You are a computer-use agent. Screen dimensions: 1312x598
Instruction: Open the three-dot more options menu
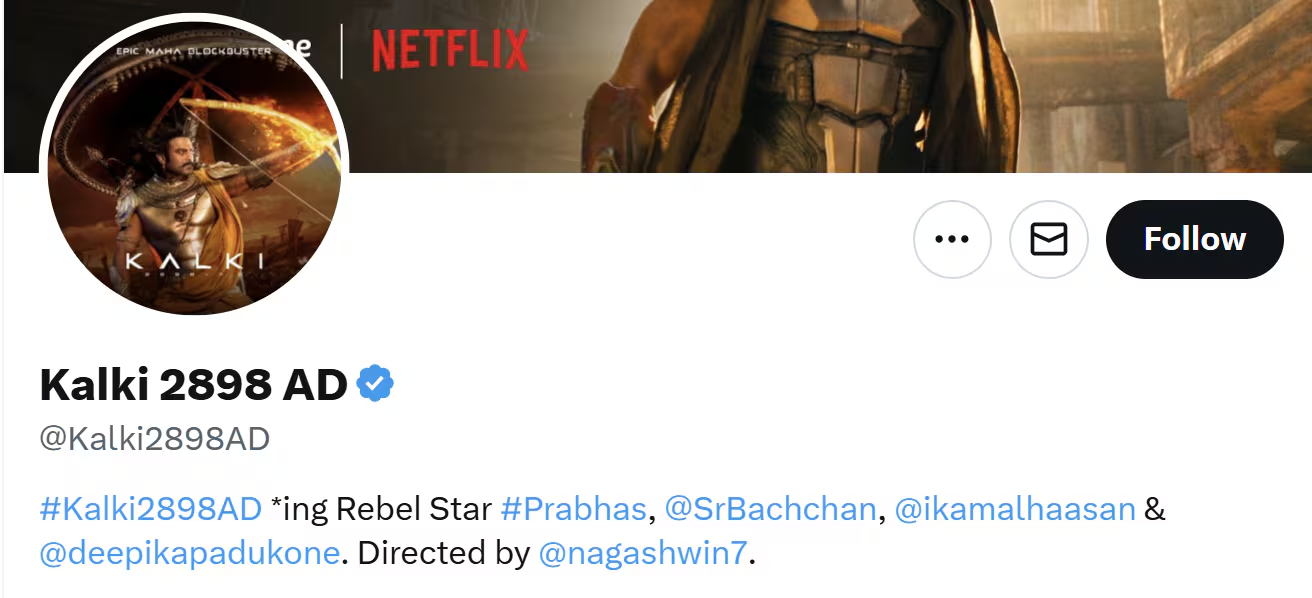tap(951, 239)
